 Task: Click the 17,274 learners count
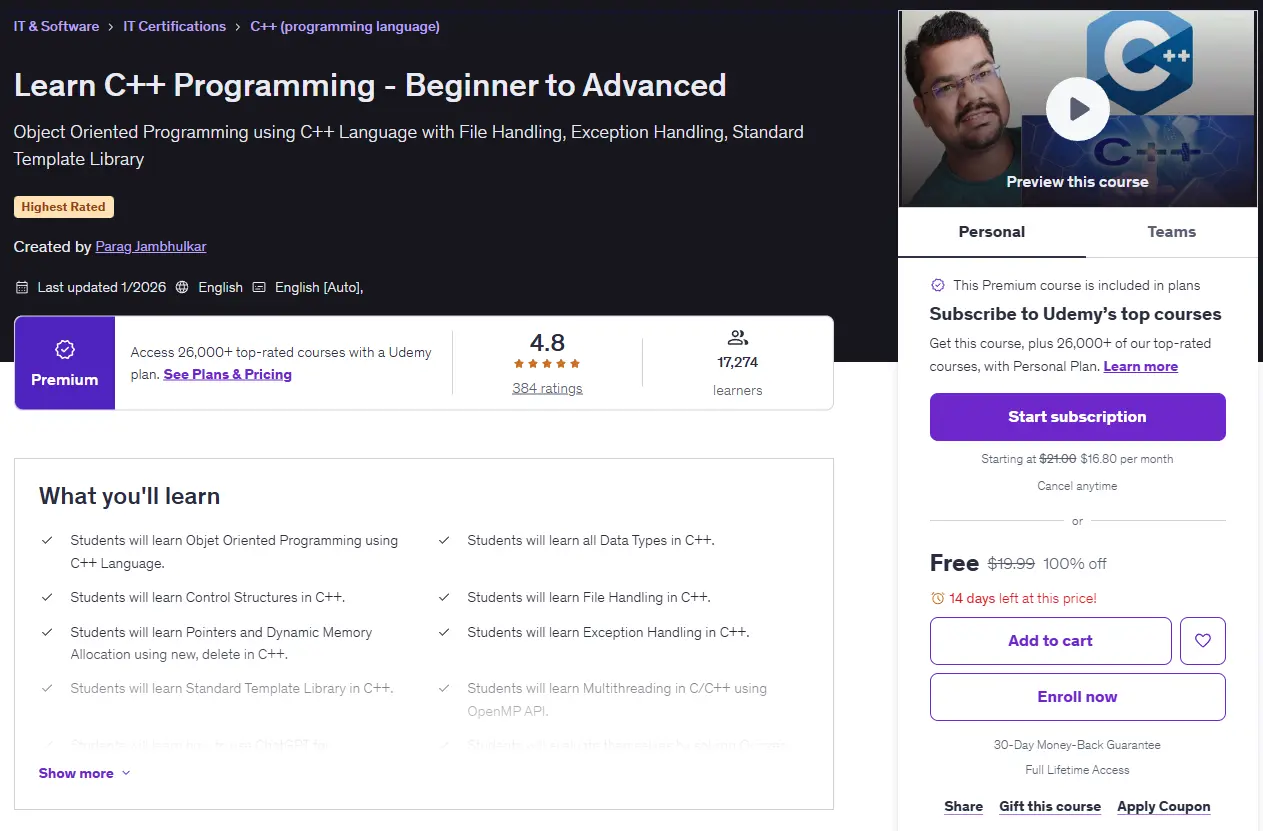point(738,362)
